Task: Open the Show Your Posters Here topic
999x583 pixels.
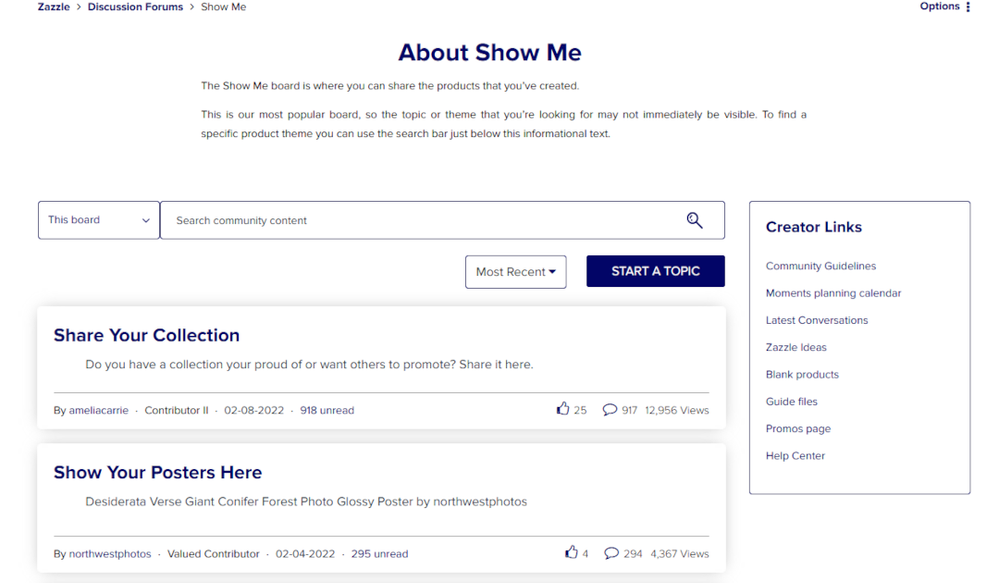Action: coord(157,473)
